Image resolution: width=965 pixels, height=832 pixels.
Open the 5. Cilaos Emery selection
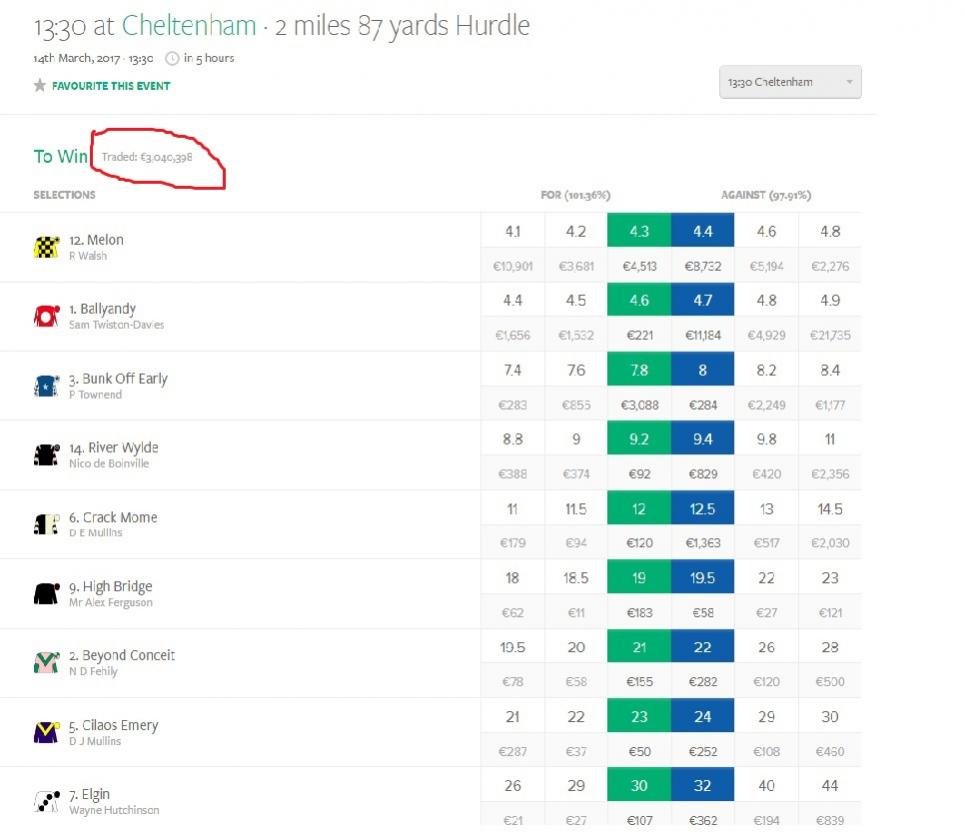114,725
